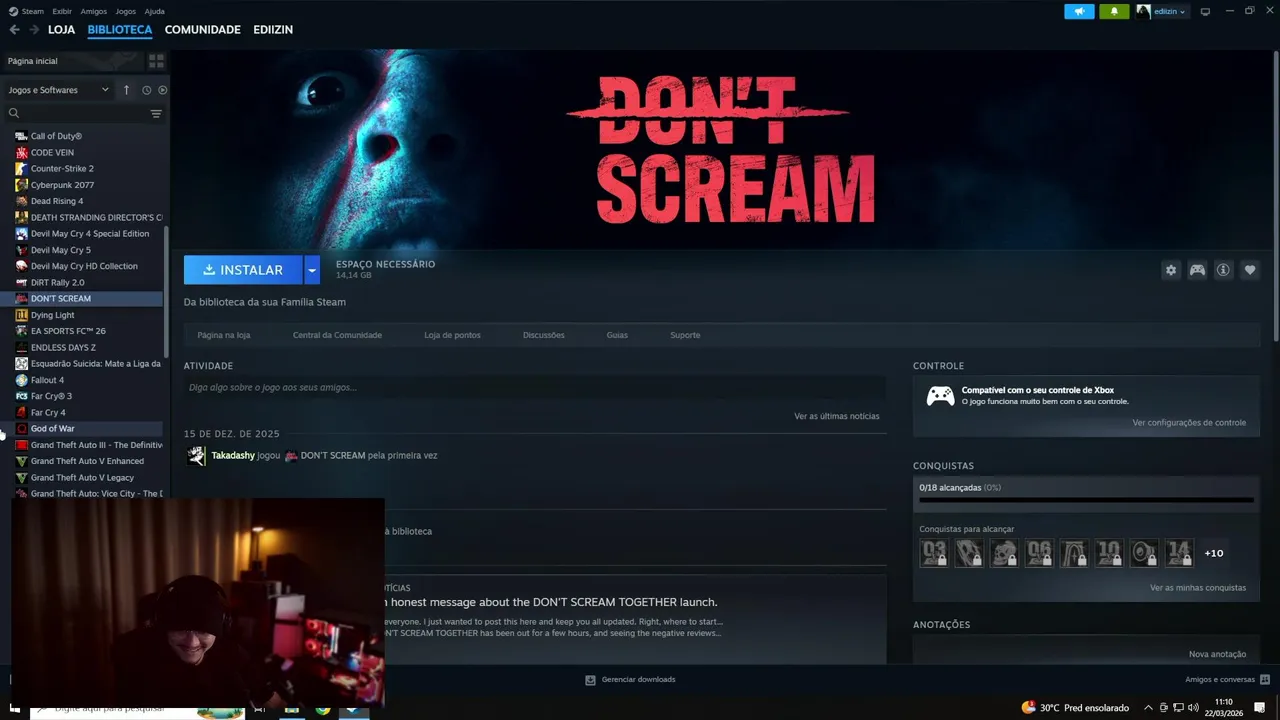
Task: Open install options arrow next to Instalar
Action: (312, 270)
